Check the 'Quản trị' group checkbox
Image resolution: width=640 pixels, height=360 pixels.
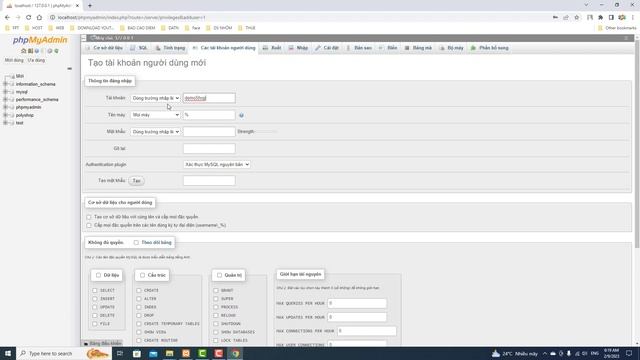click(219, 275)
